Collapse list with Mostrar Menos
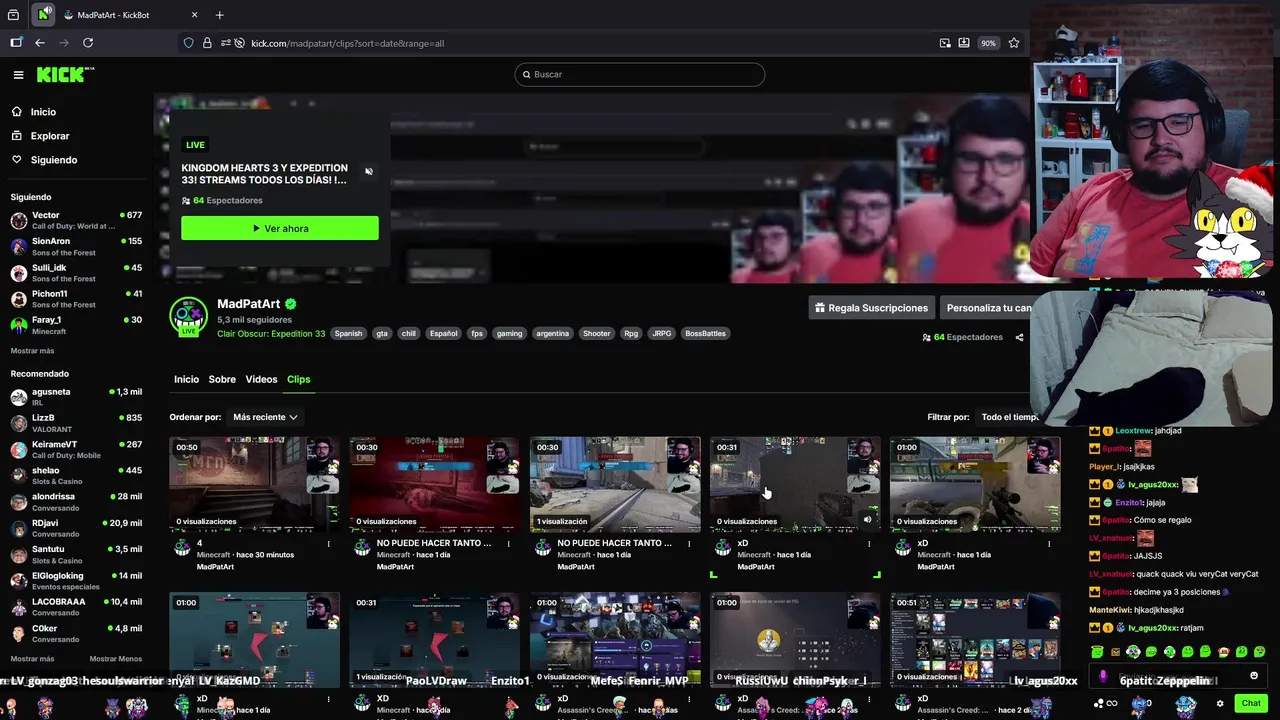This screenshot has width=1280, height=720. point(115,659)
